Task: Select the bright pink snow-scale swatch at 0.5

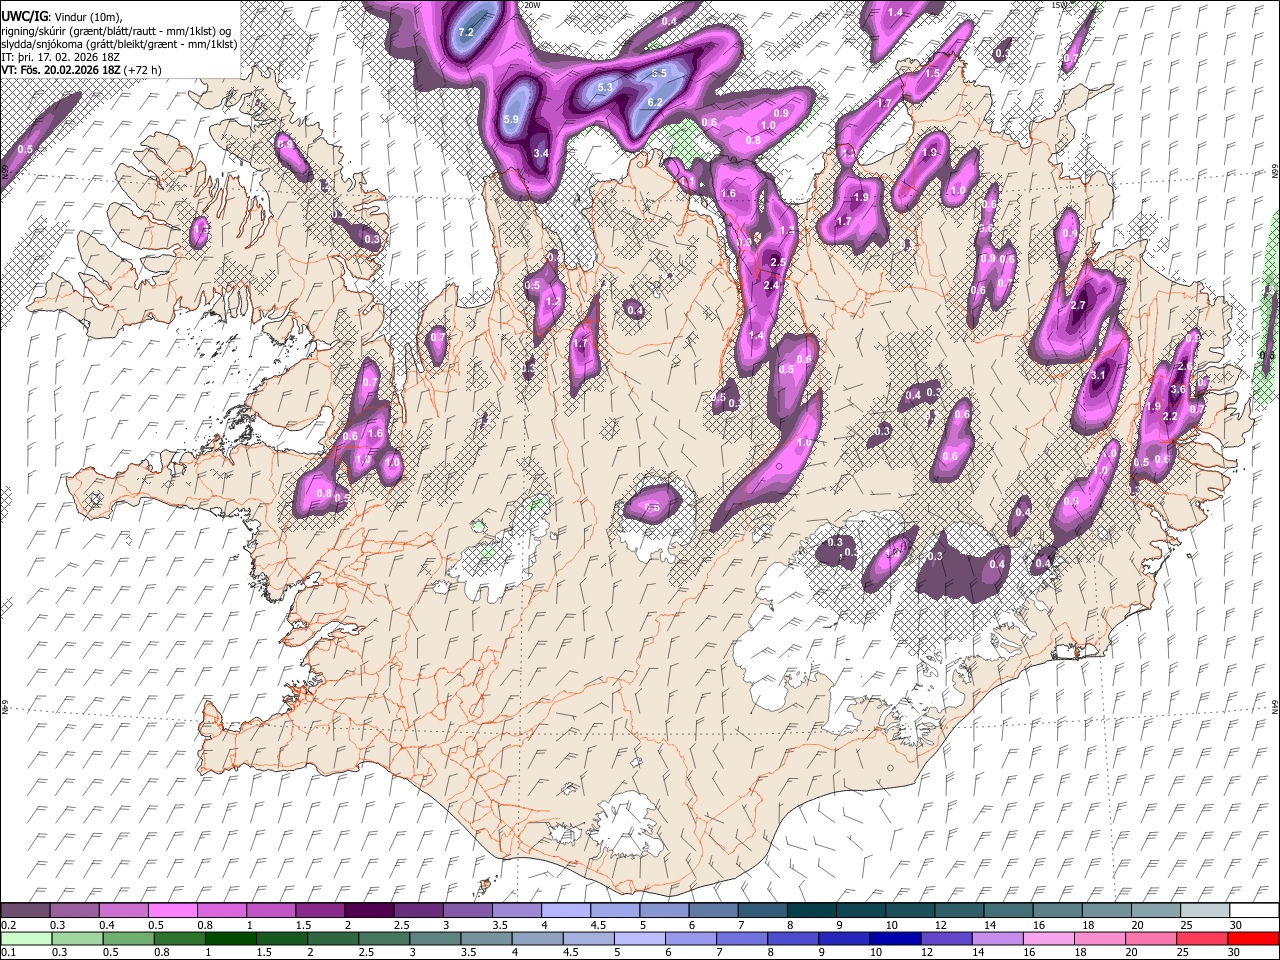Action: click(x=172, y=910)
